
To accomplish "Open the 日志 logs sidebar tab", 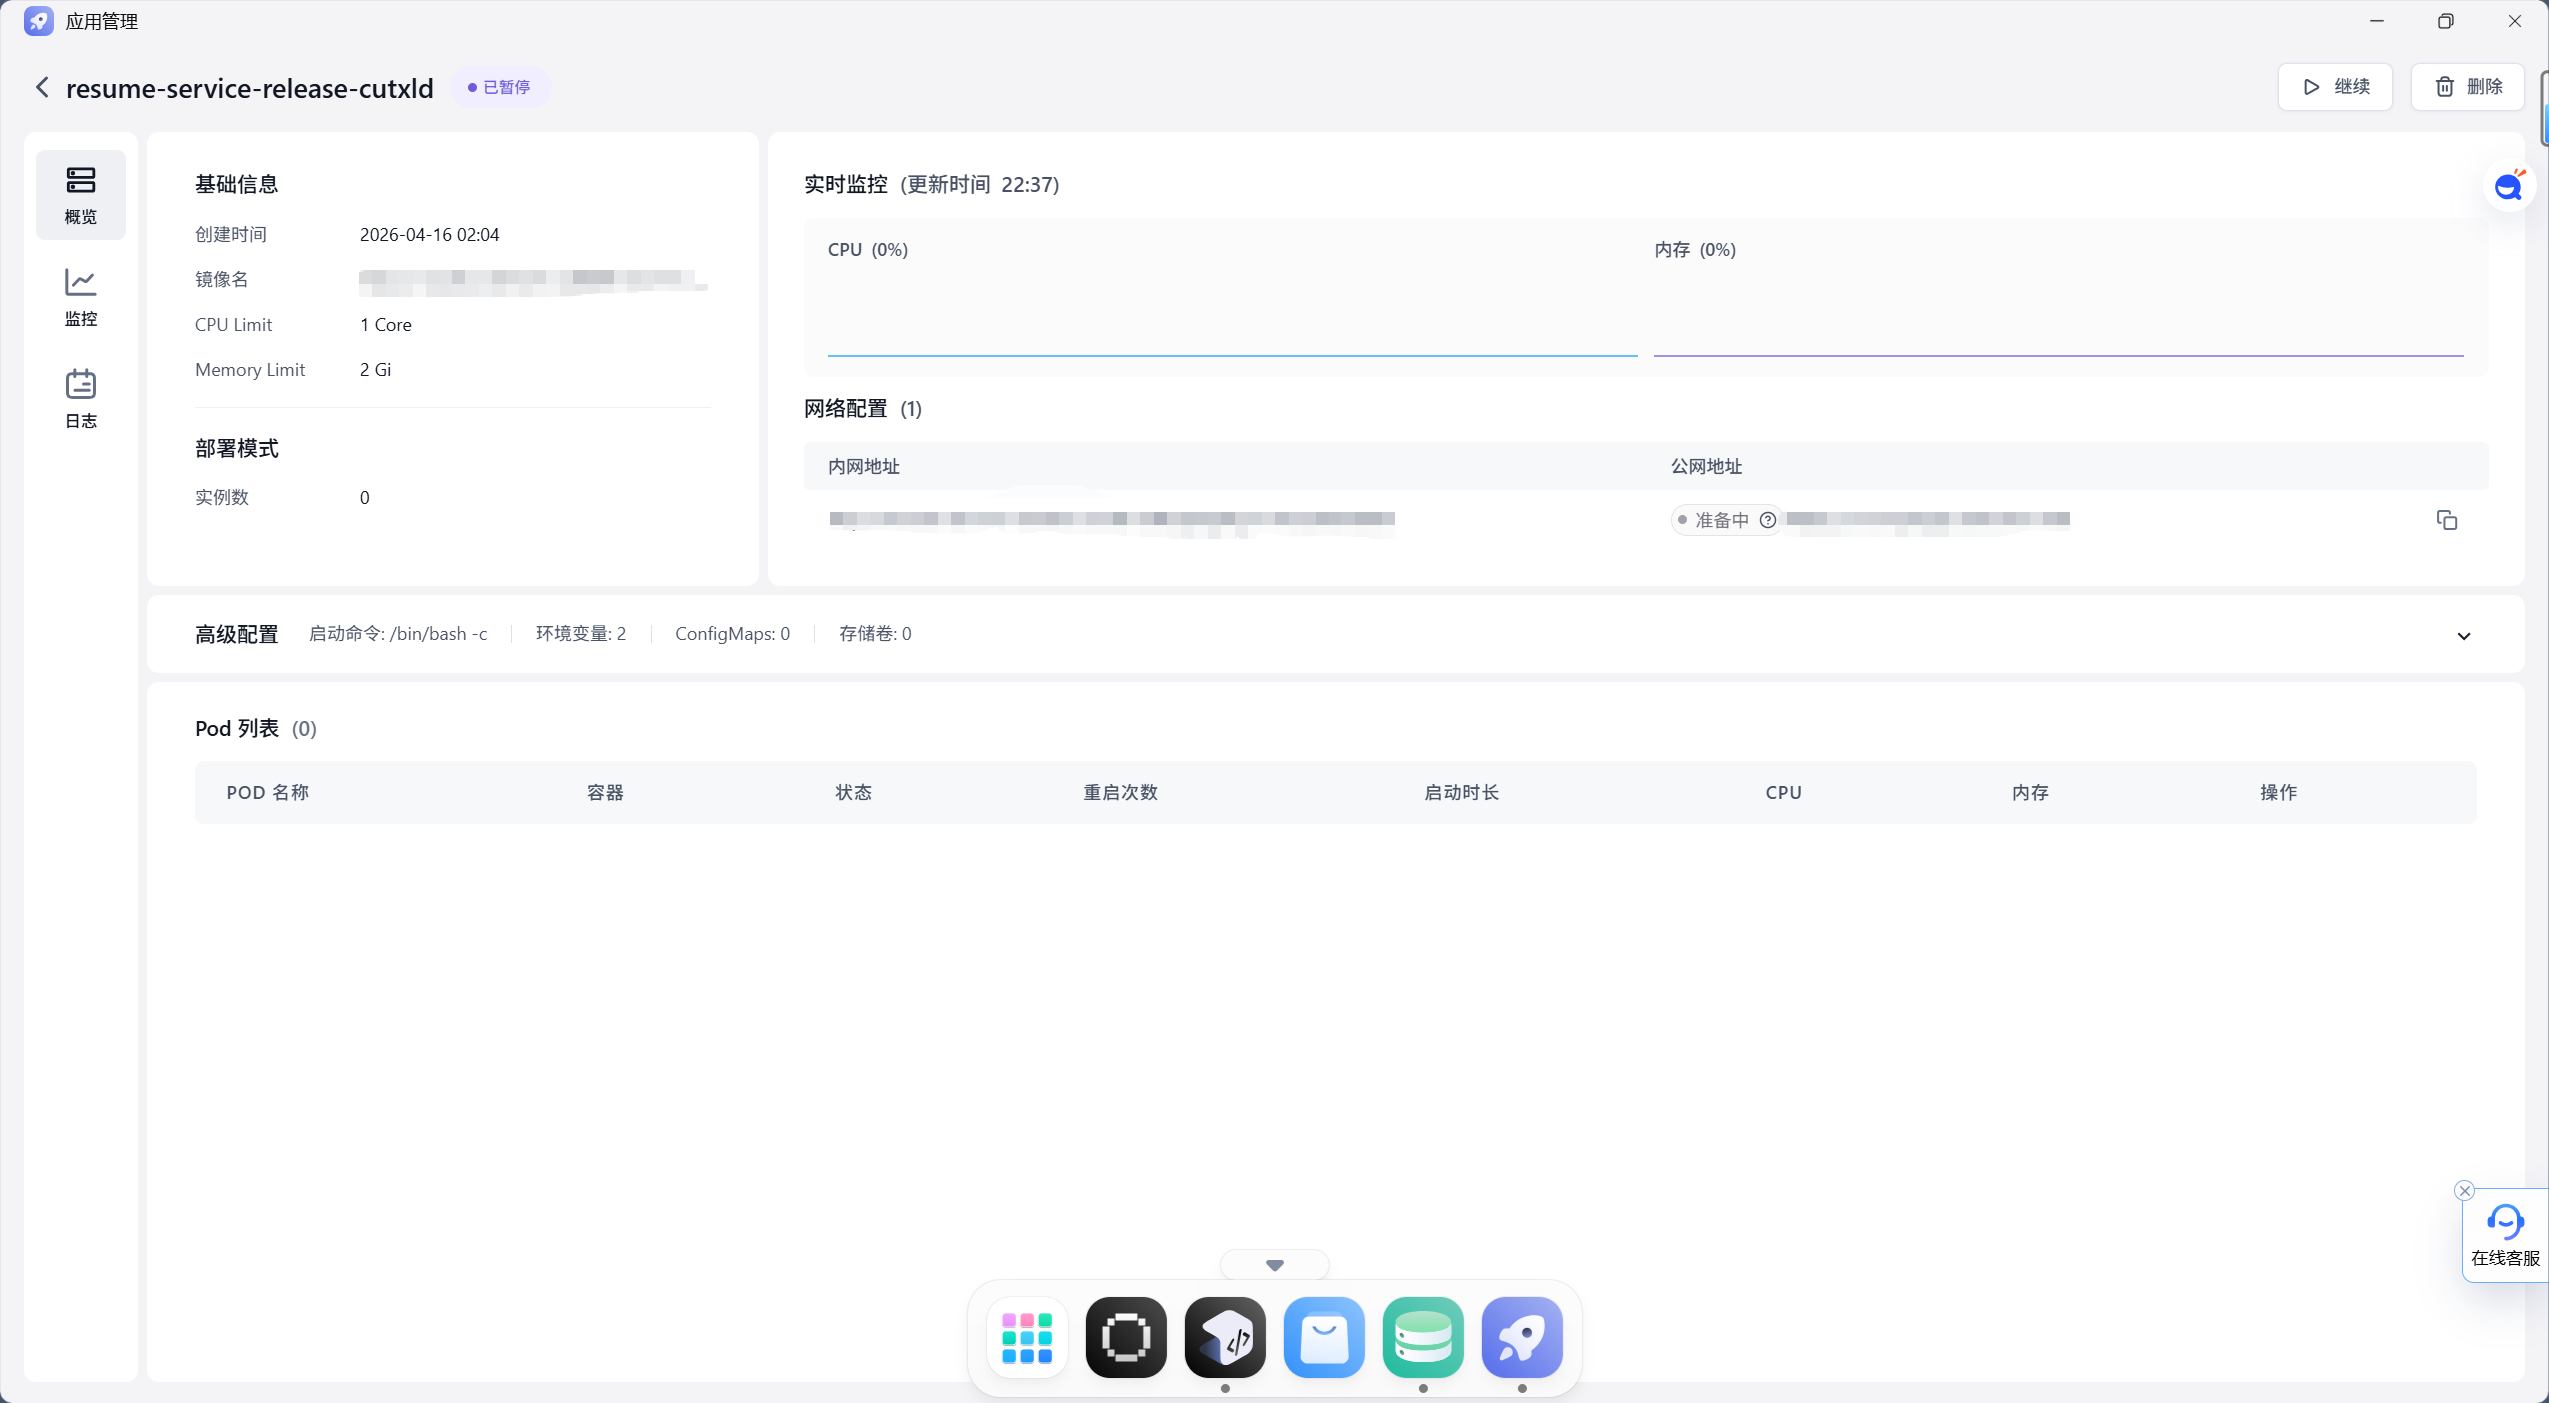I will coord(81,399).
